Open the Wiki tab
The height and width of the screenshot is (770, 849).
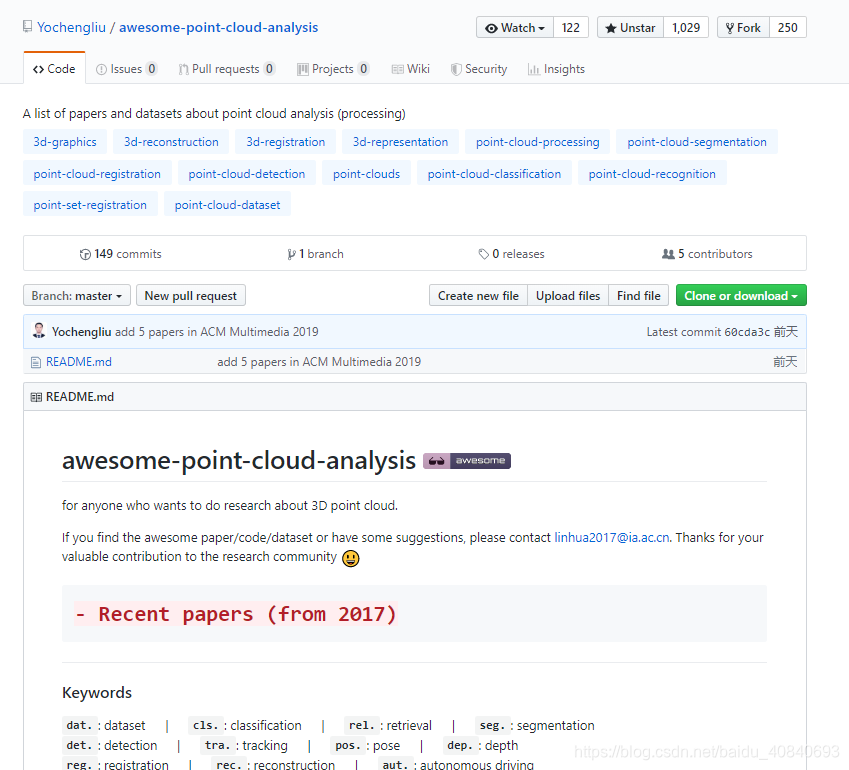point(410,69)
